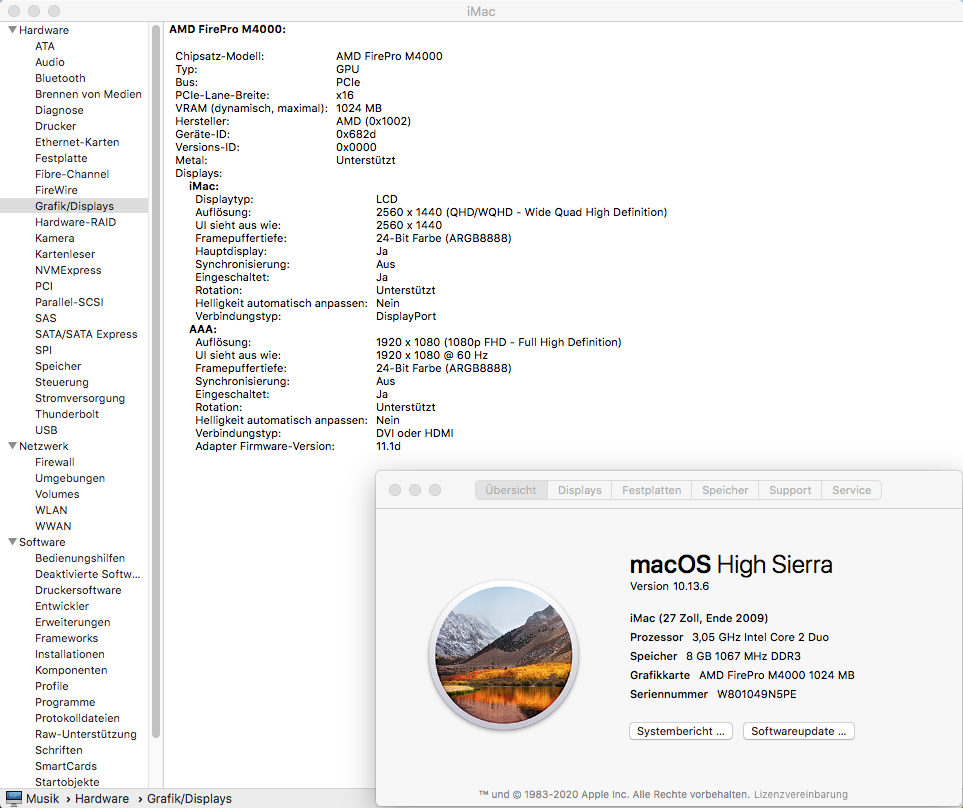Select Schriften entry
Screen dimensions: 963x808
(x=58, y=749)
